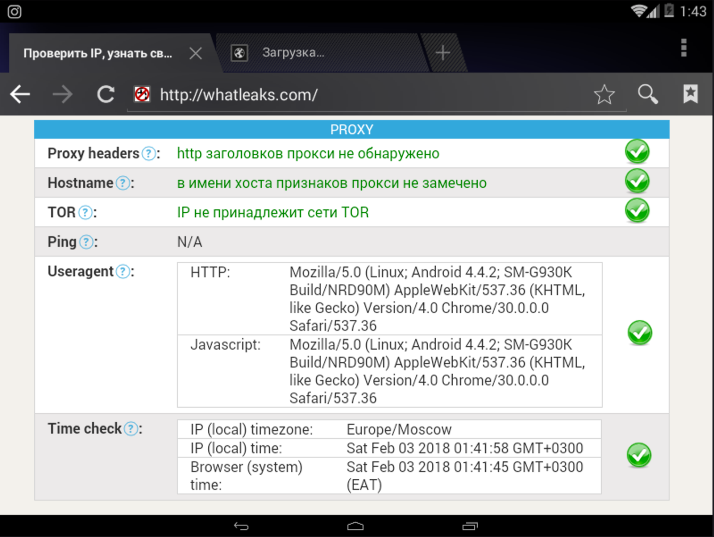Open help icon next to TOR

click(x=86, y=212)
